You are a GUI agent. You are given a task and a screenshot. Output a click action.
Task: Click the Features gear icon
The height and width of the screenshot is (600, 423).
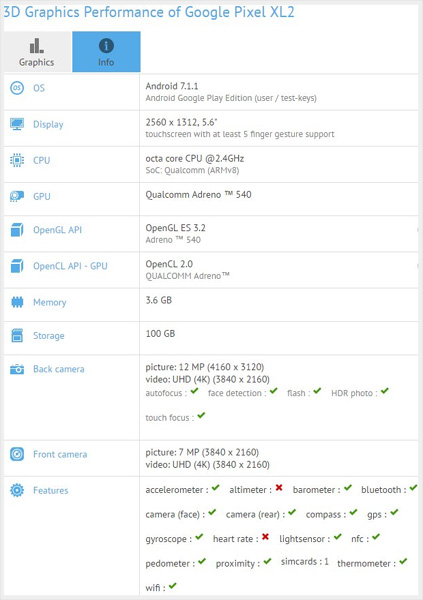coord(17,490)
